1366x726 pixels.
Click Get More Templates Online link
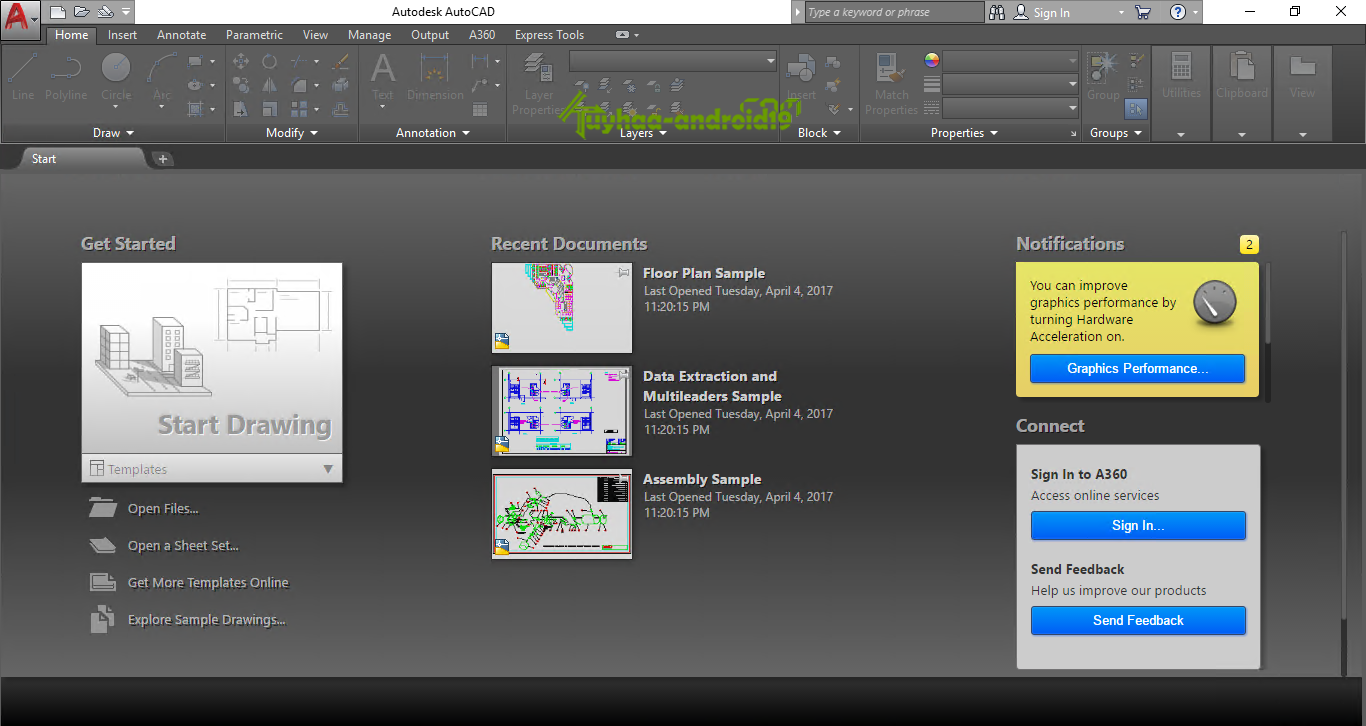(208, 582)
